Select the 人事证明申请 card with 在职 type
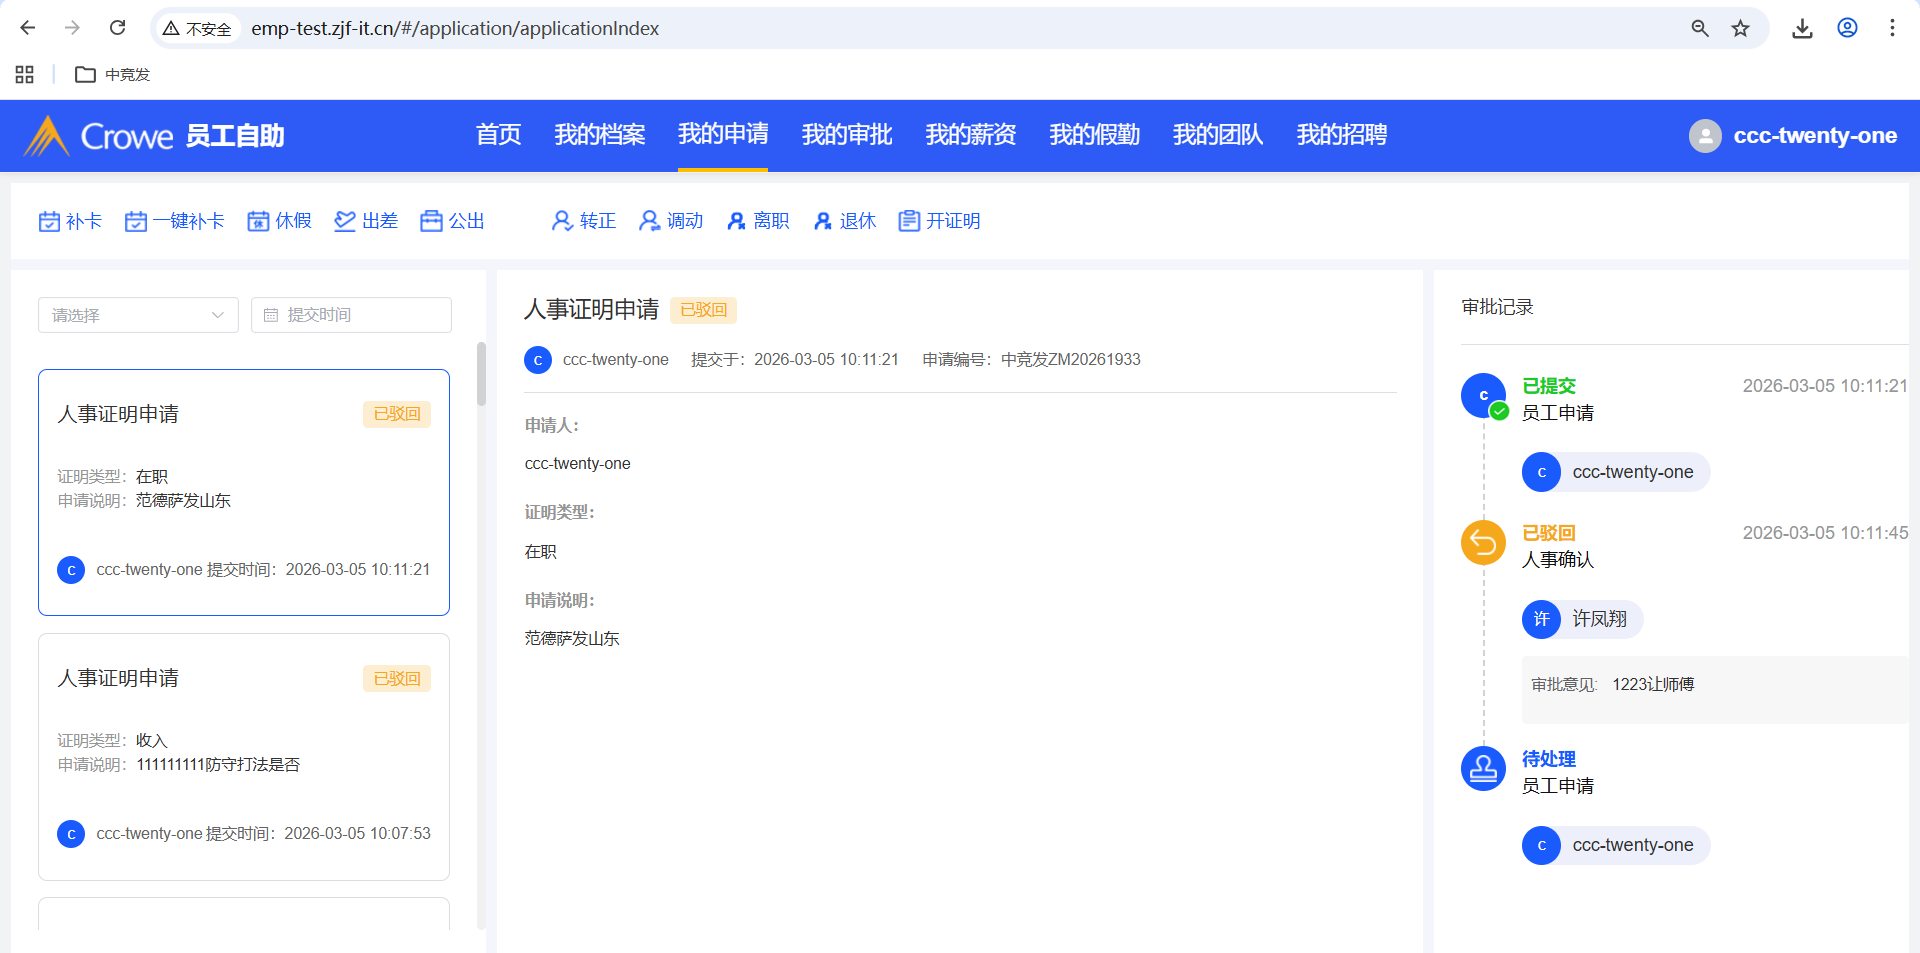Image resolution: width=1920 pixels, height=953 pixels. click(x=244, y=492)
